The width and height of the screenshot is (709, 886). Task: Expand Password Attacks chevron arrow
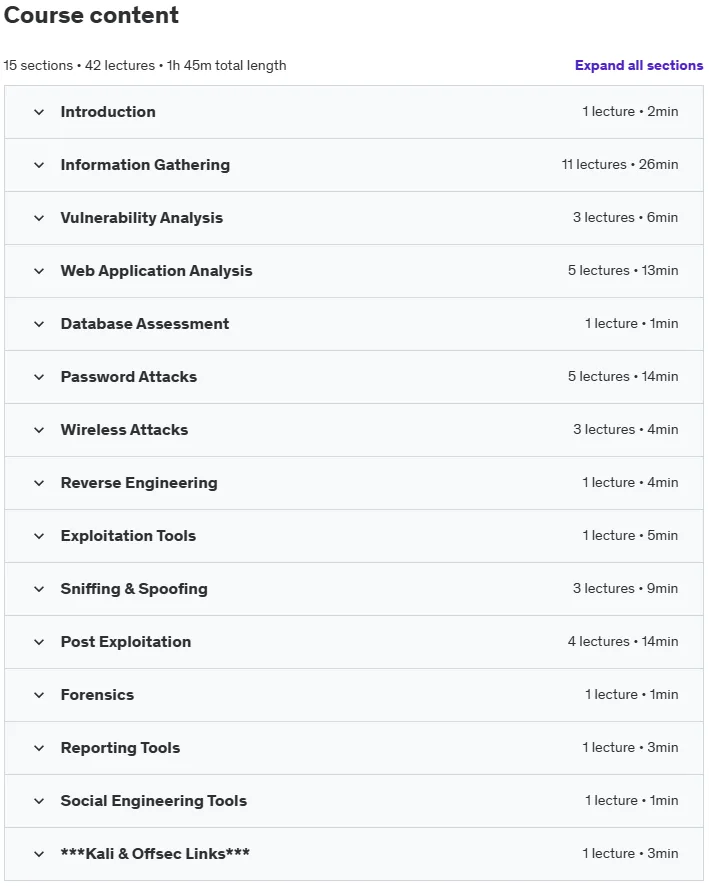(x=39, y=377)
